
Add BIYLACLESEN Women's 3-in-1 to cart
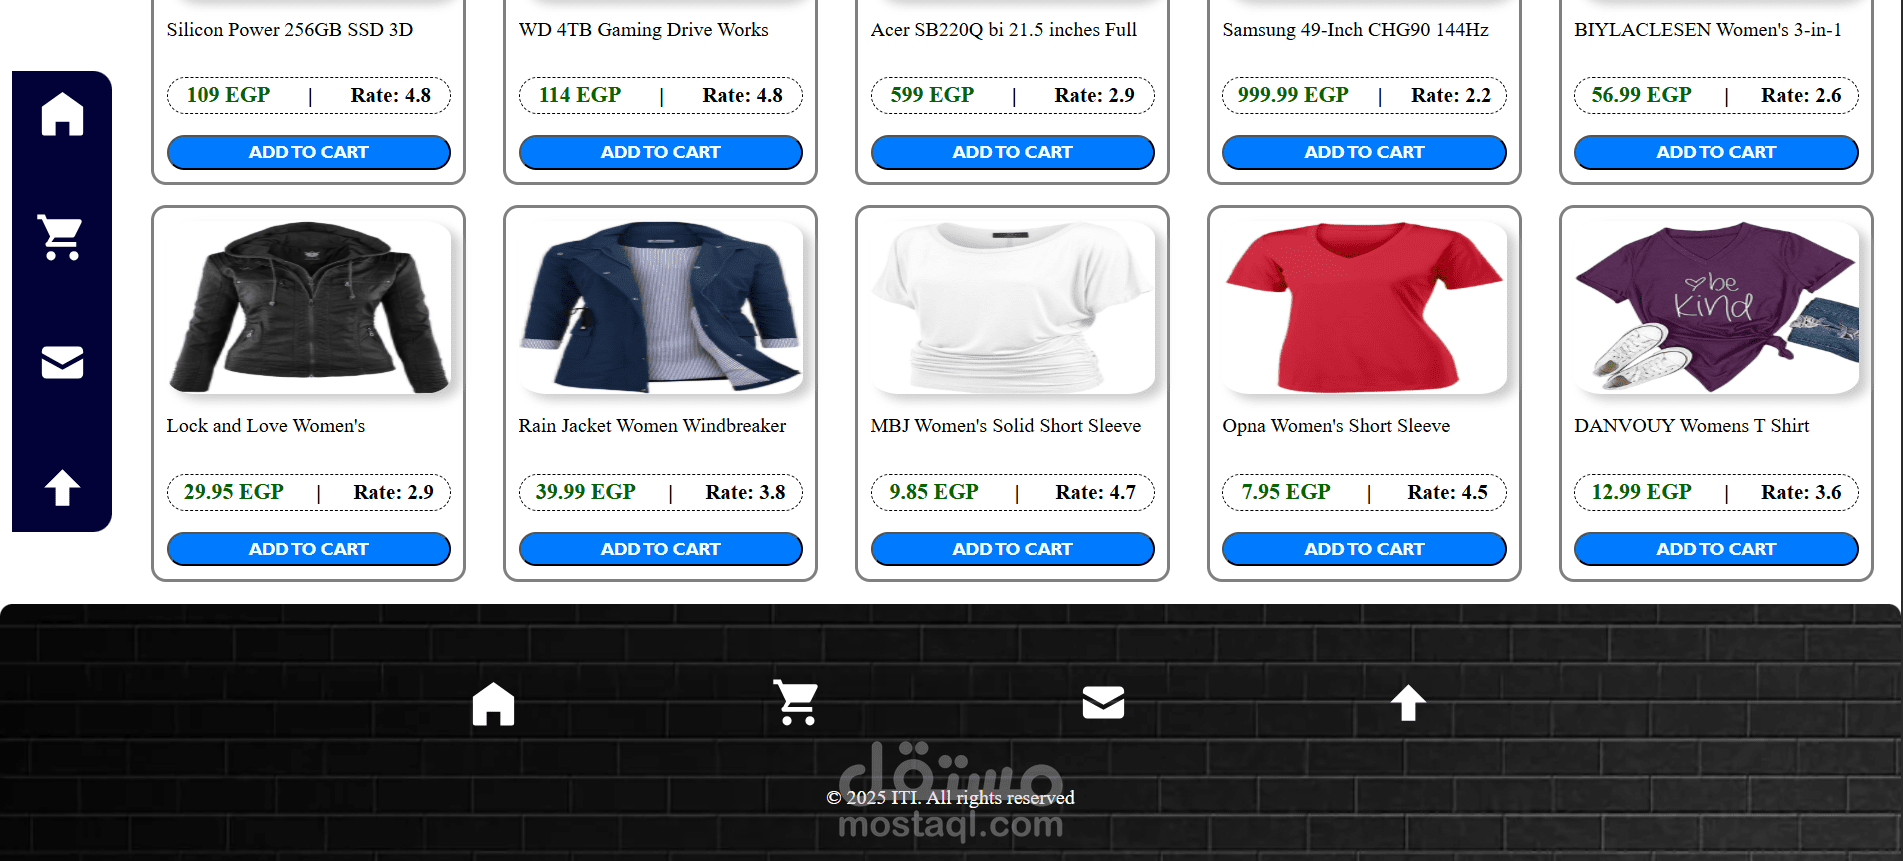pos(1716,152)
